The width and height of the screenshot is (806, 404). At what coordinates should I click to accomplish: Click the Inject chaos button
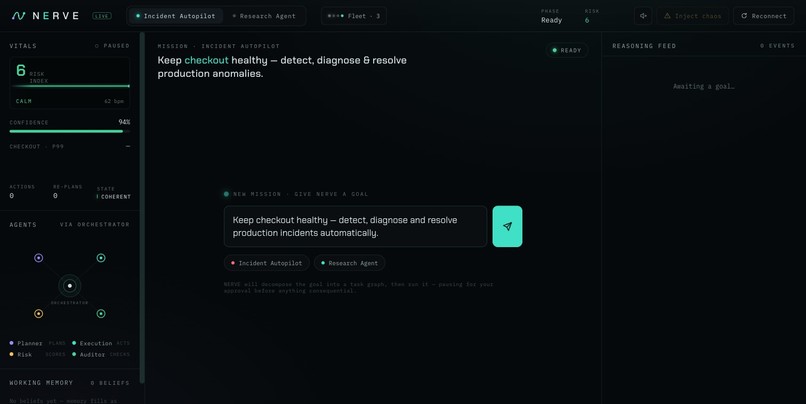(692, 16)
